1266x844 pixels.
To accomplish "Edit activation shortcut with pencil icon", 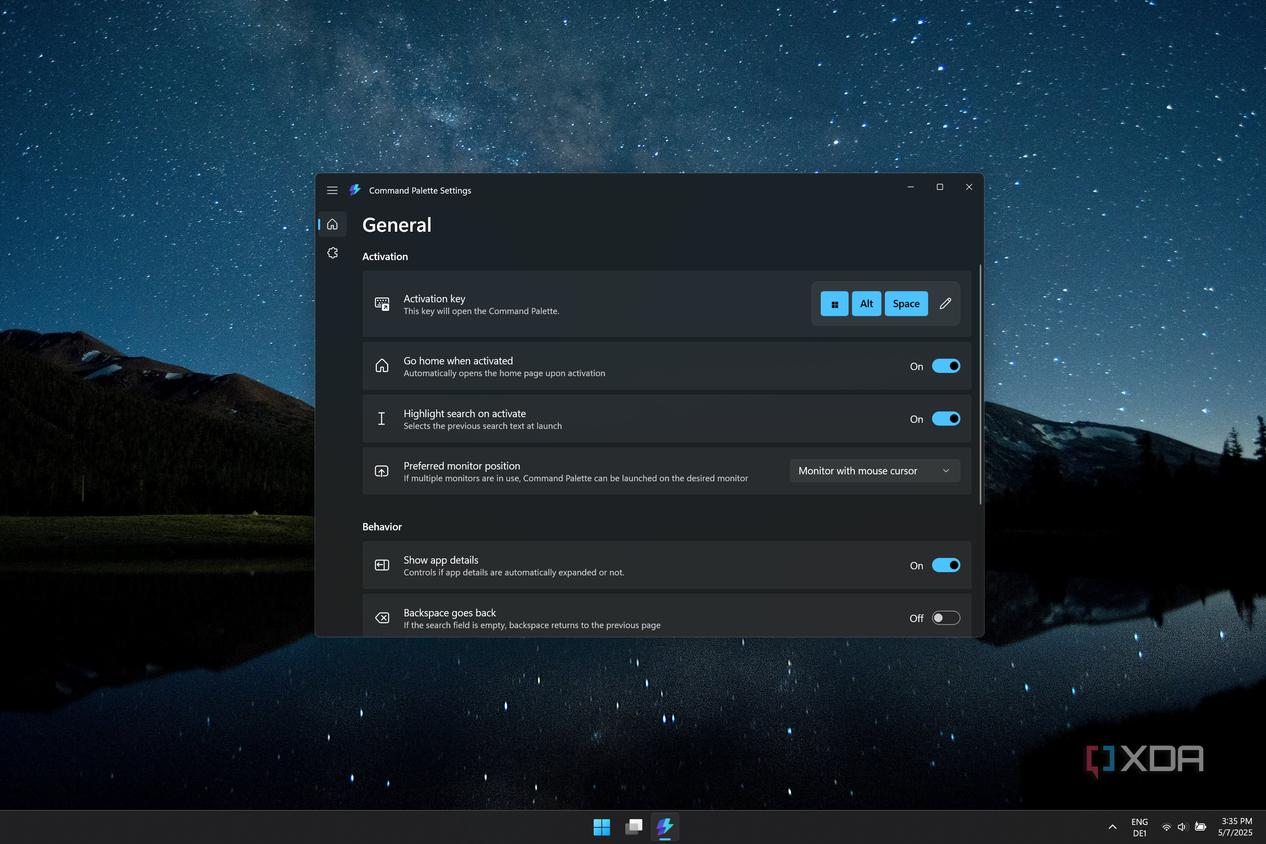I will [945, 304].
